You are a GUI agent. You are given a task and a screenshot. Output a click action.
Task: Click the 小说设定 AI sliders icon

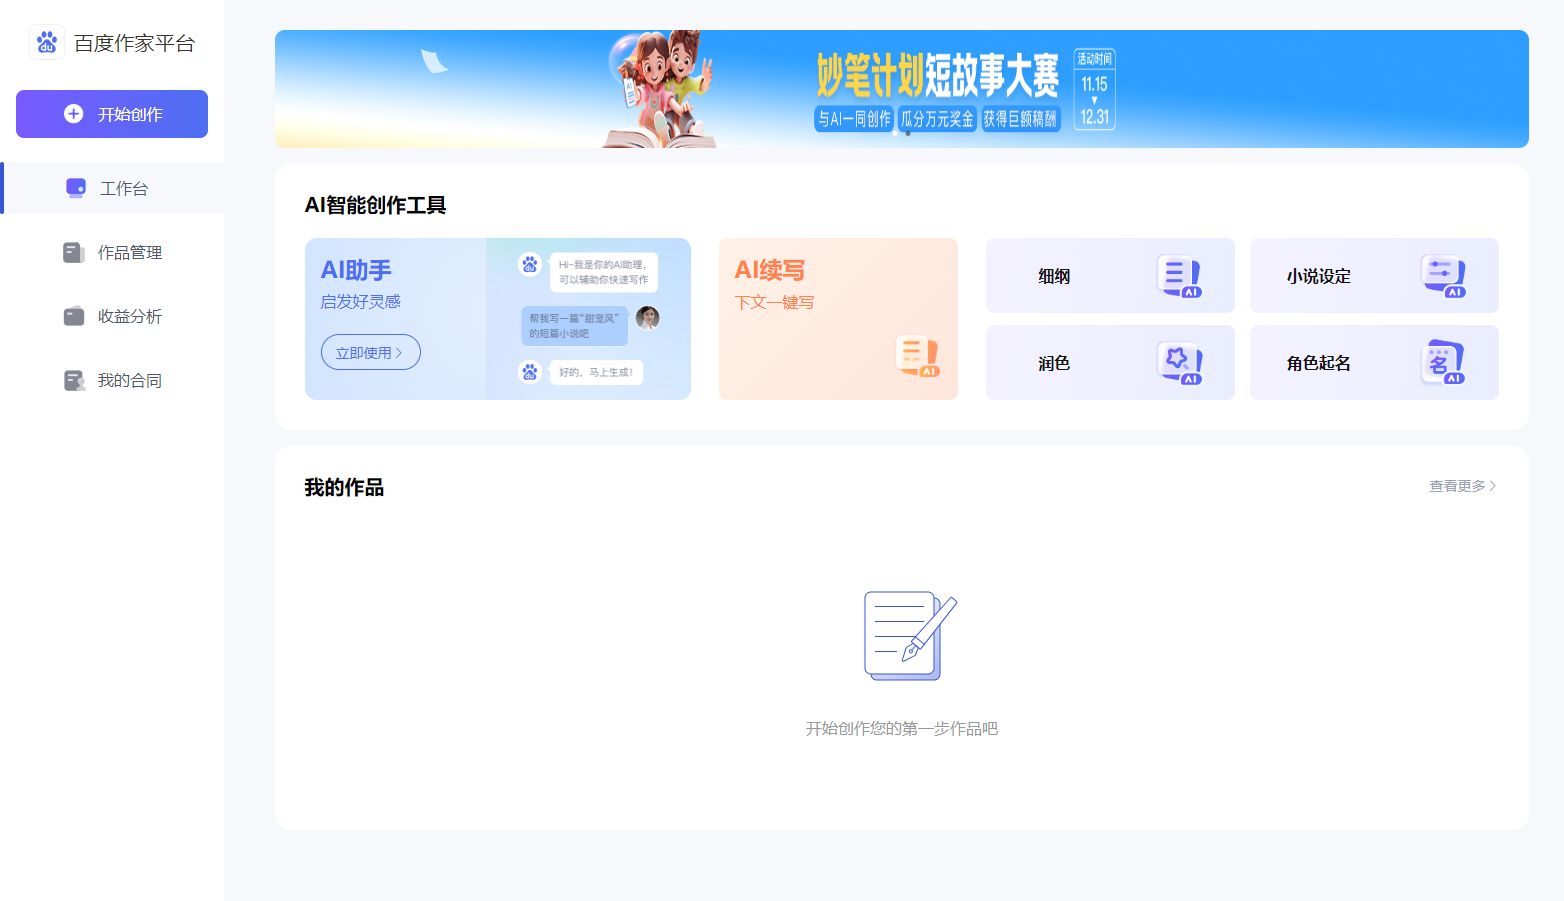[x=1444, y=276]
